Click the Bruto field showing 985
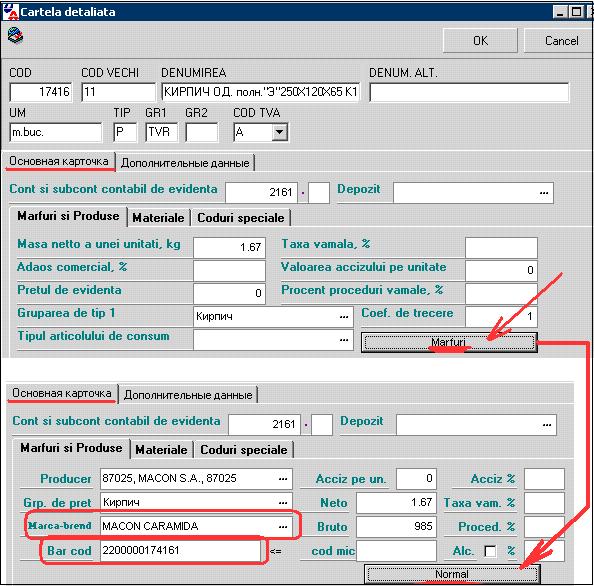 pos(396,527)
